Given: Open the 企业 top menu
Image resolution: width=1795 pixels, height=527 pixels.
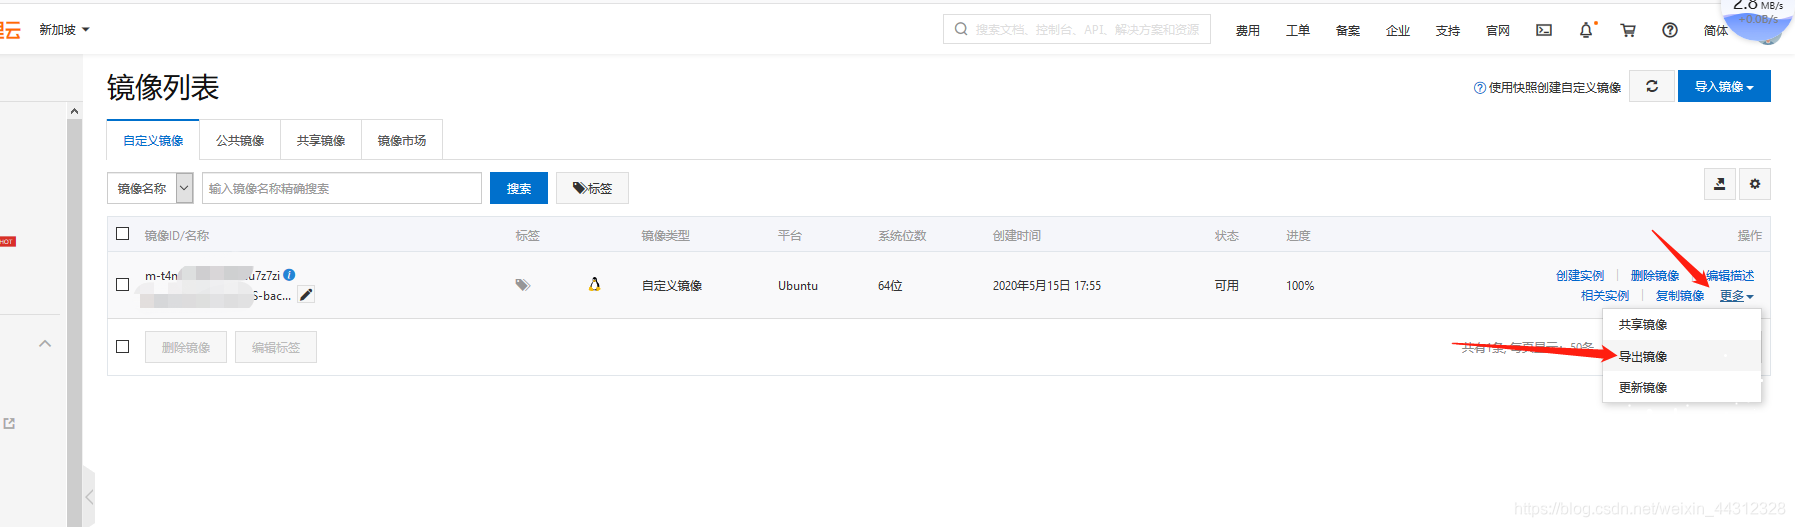Looking at the screenshot, I should coord(1398,31).
